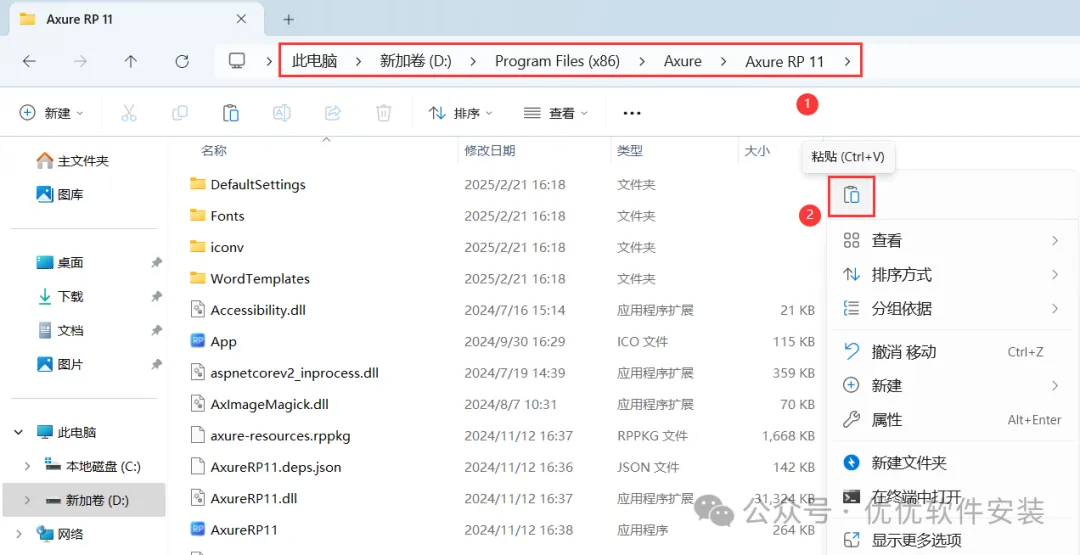This screenshot has height=555, width=1080.
Task: Click the Cut scissors icon in toolbar
Action: [129, 113]
